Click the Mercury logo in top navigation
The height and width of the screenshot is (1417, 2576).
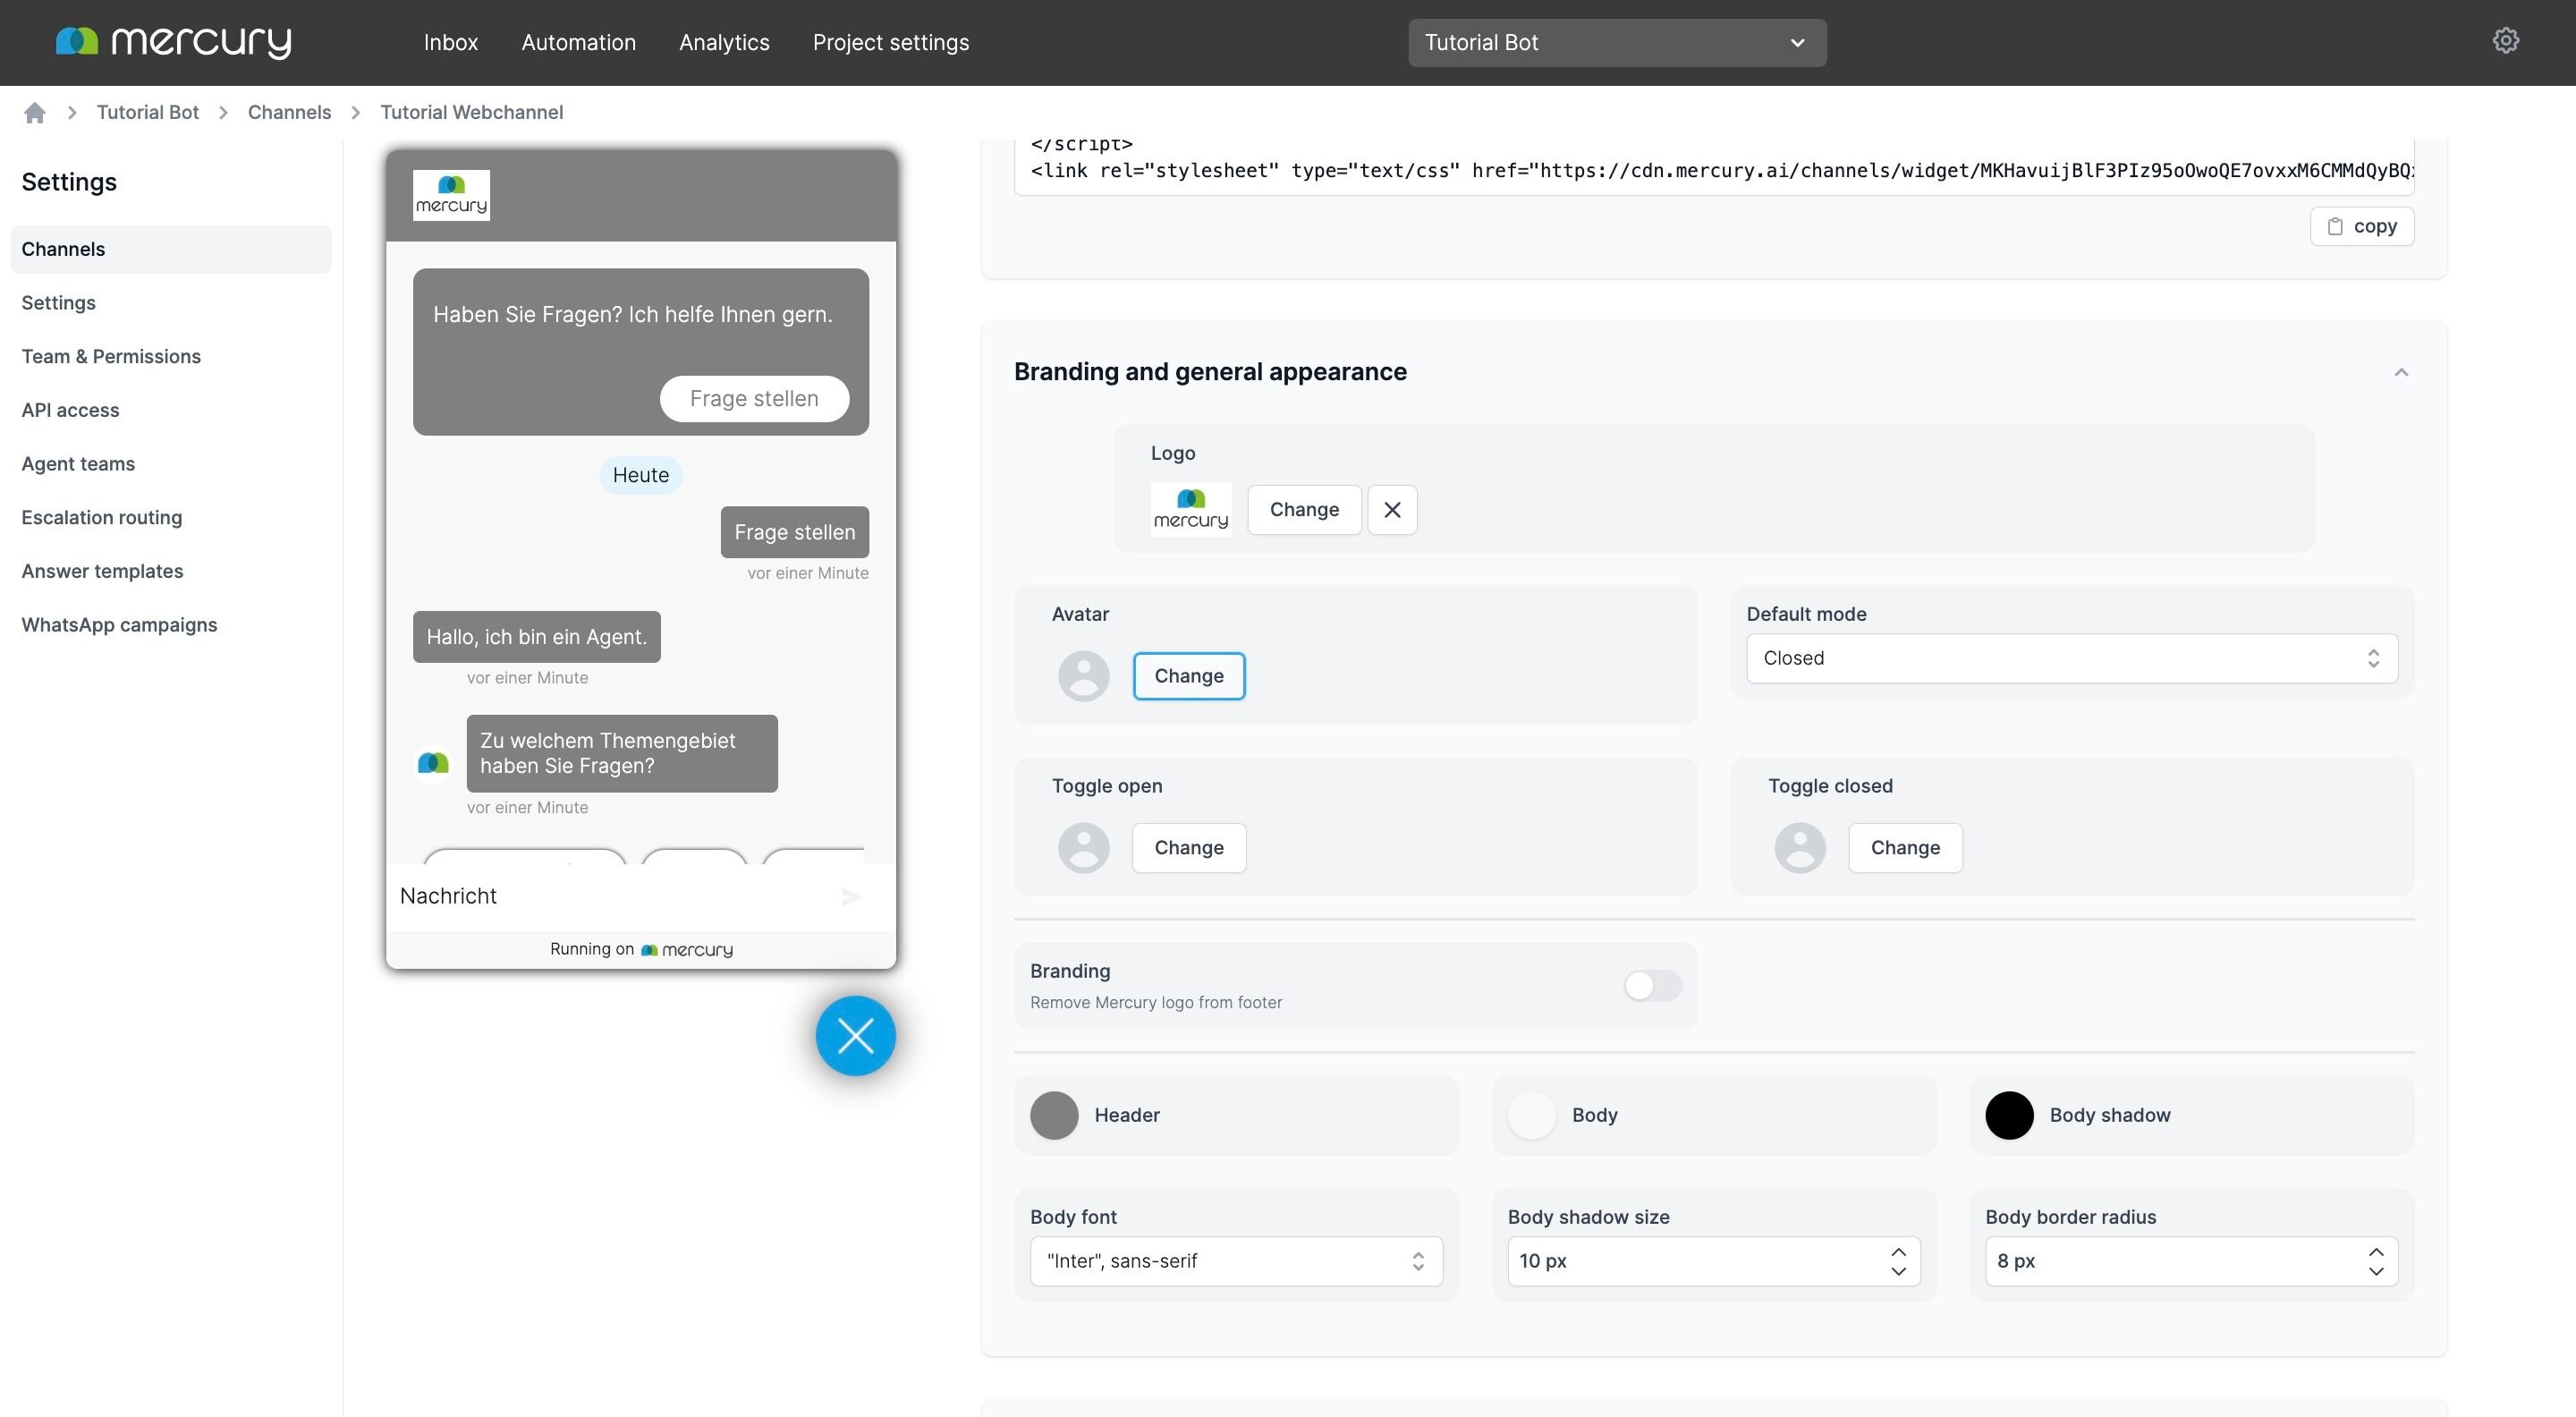point(174,42)
